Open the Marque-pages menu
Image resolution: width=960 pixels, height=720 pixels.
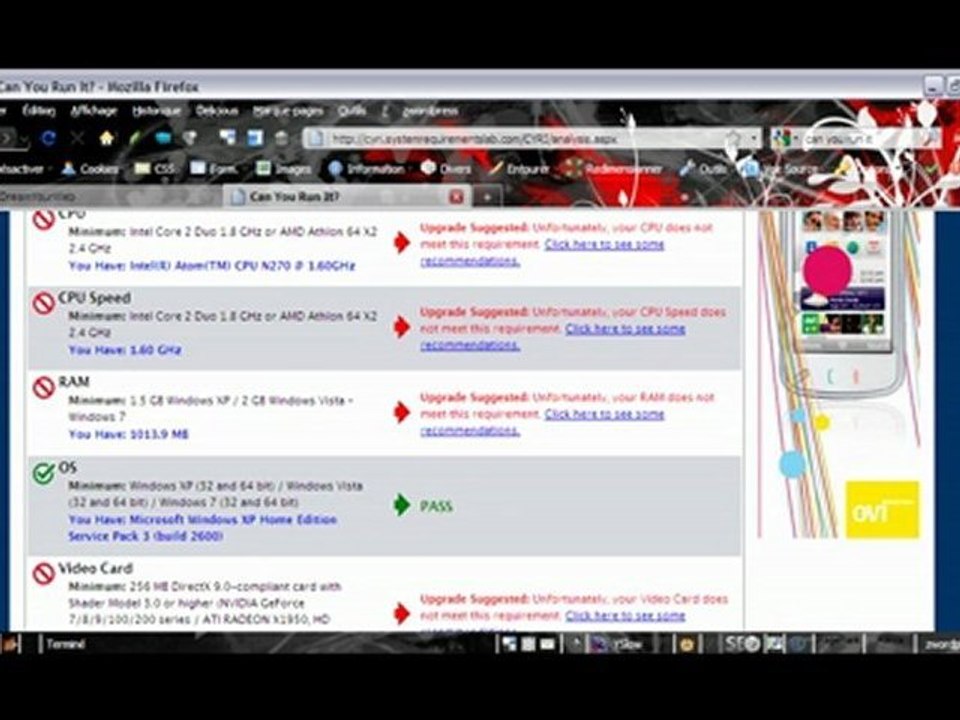288,111
